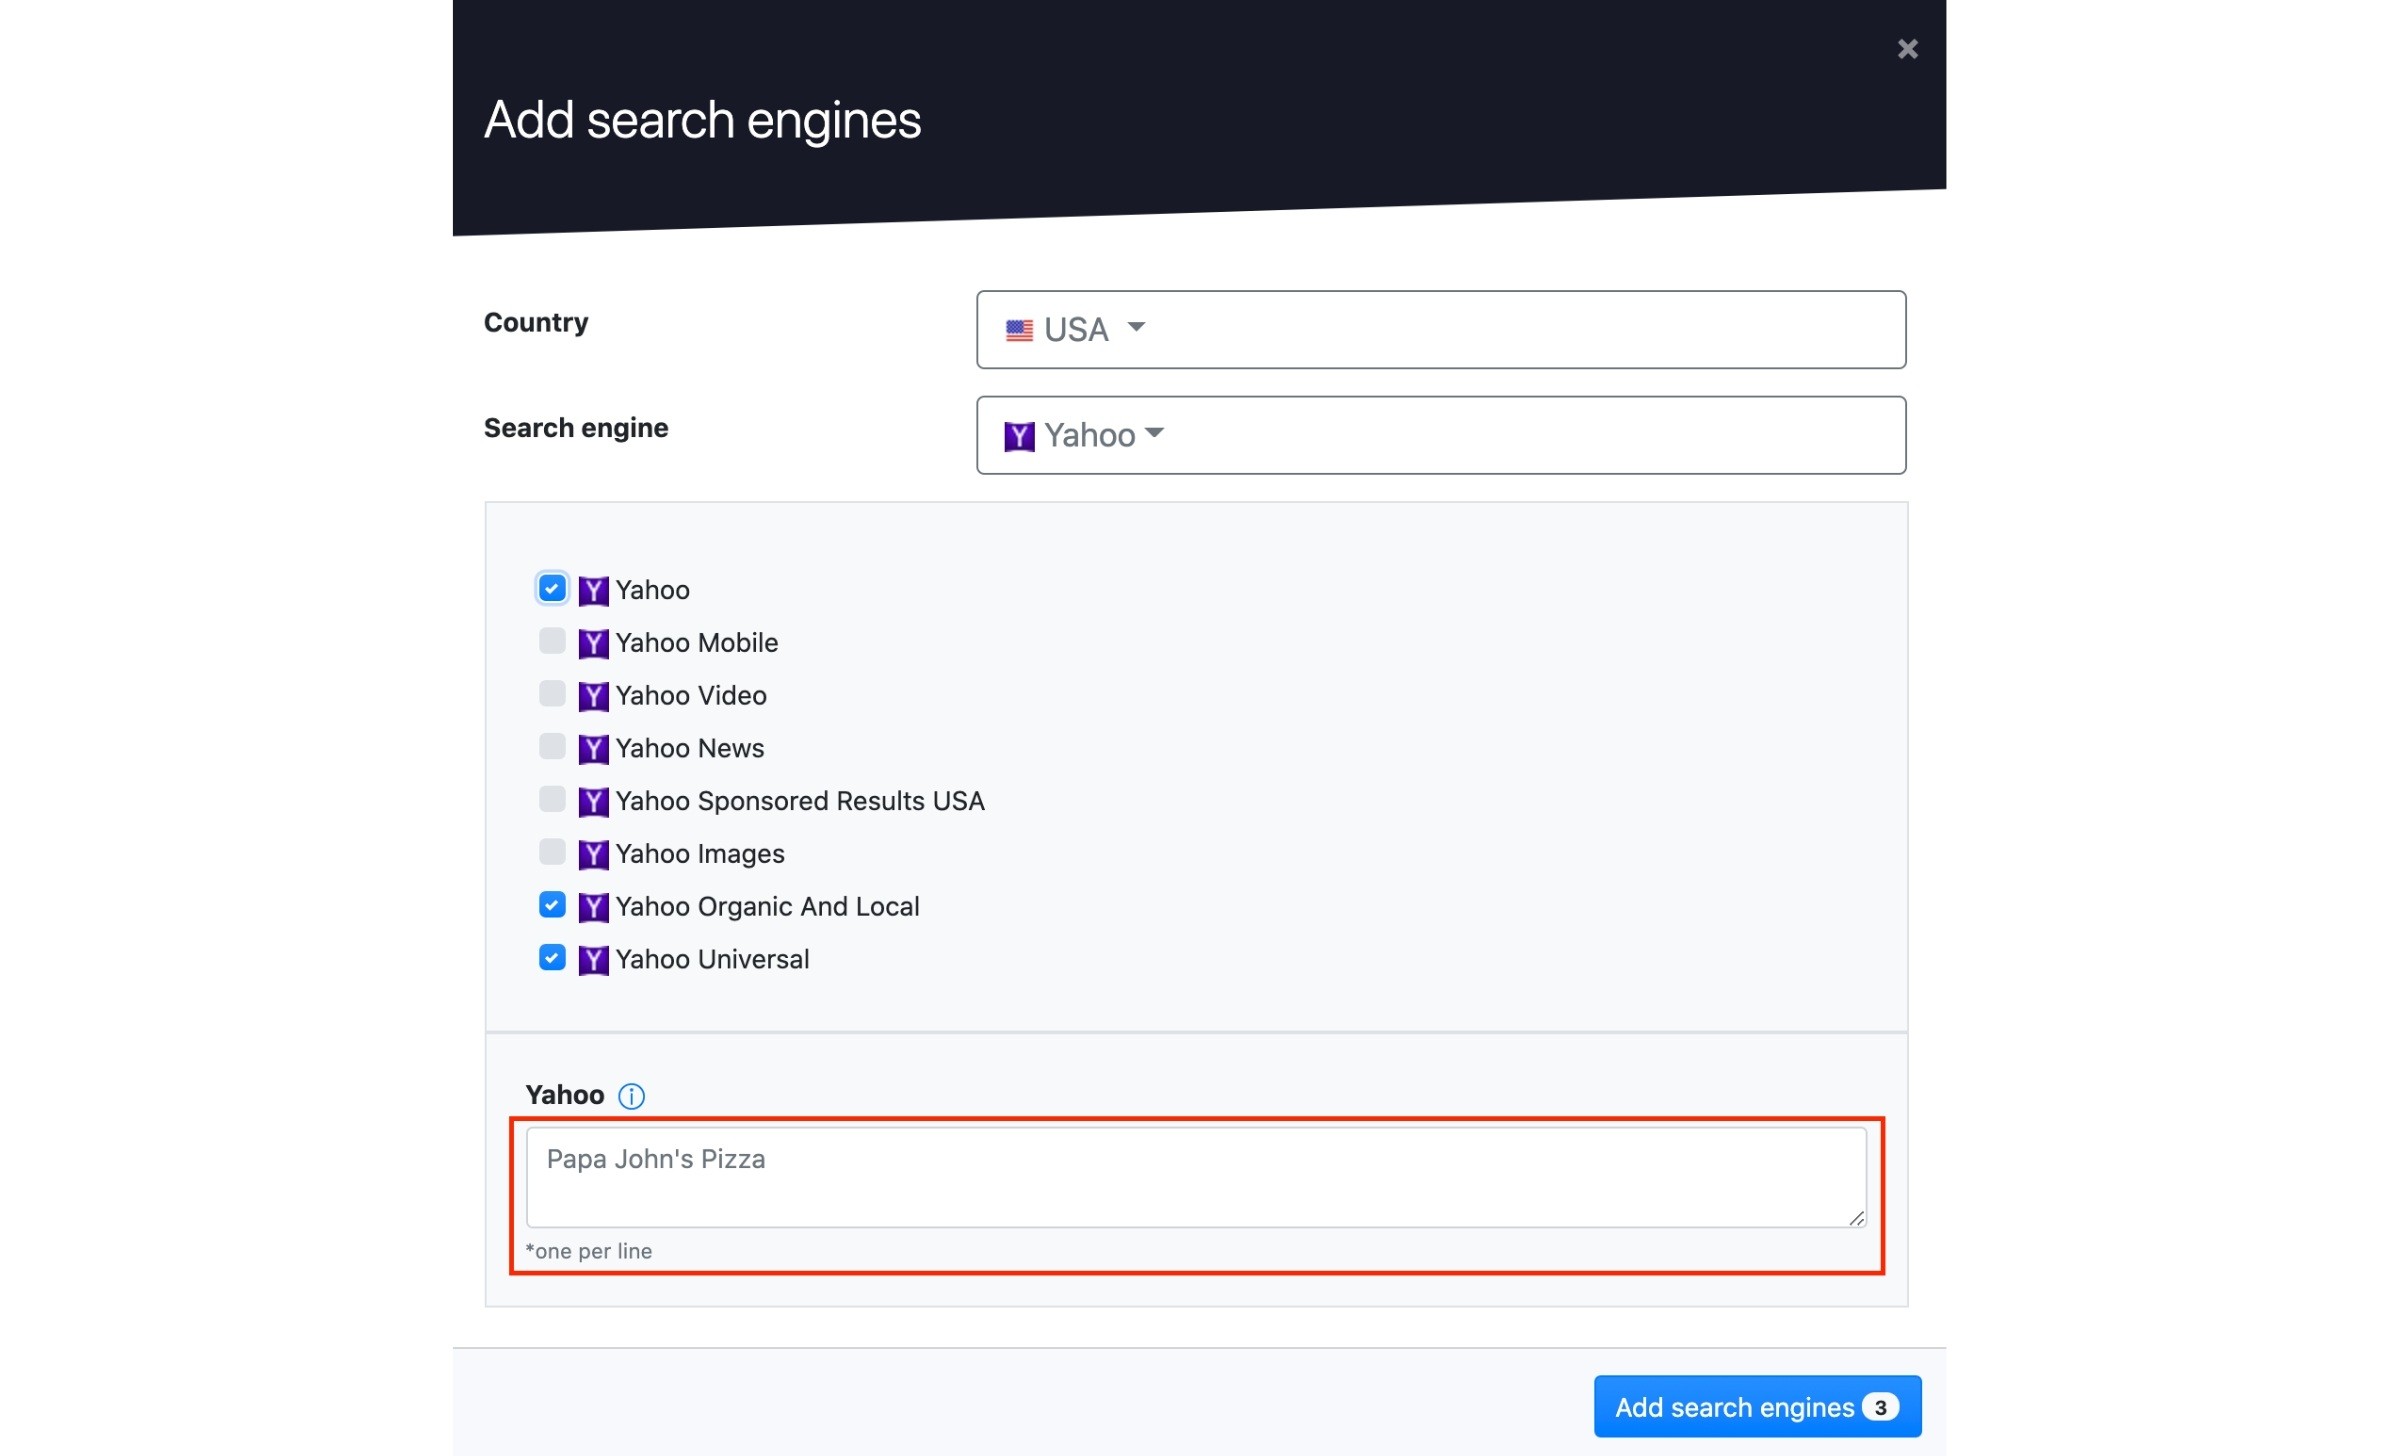Screen dimensions: 2400x1456
Task: Click the Yahoo icon next to Yahoo Images
Action: click(x=593, y=854)
